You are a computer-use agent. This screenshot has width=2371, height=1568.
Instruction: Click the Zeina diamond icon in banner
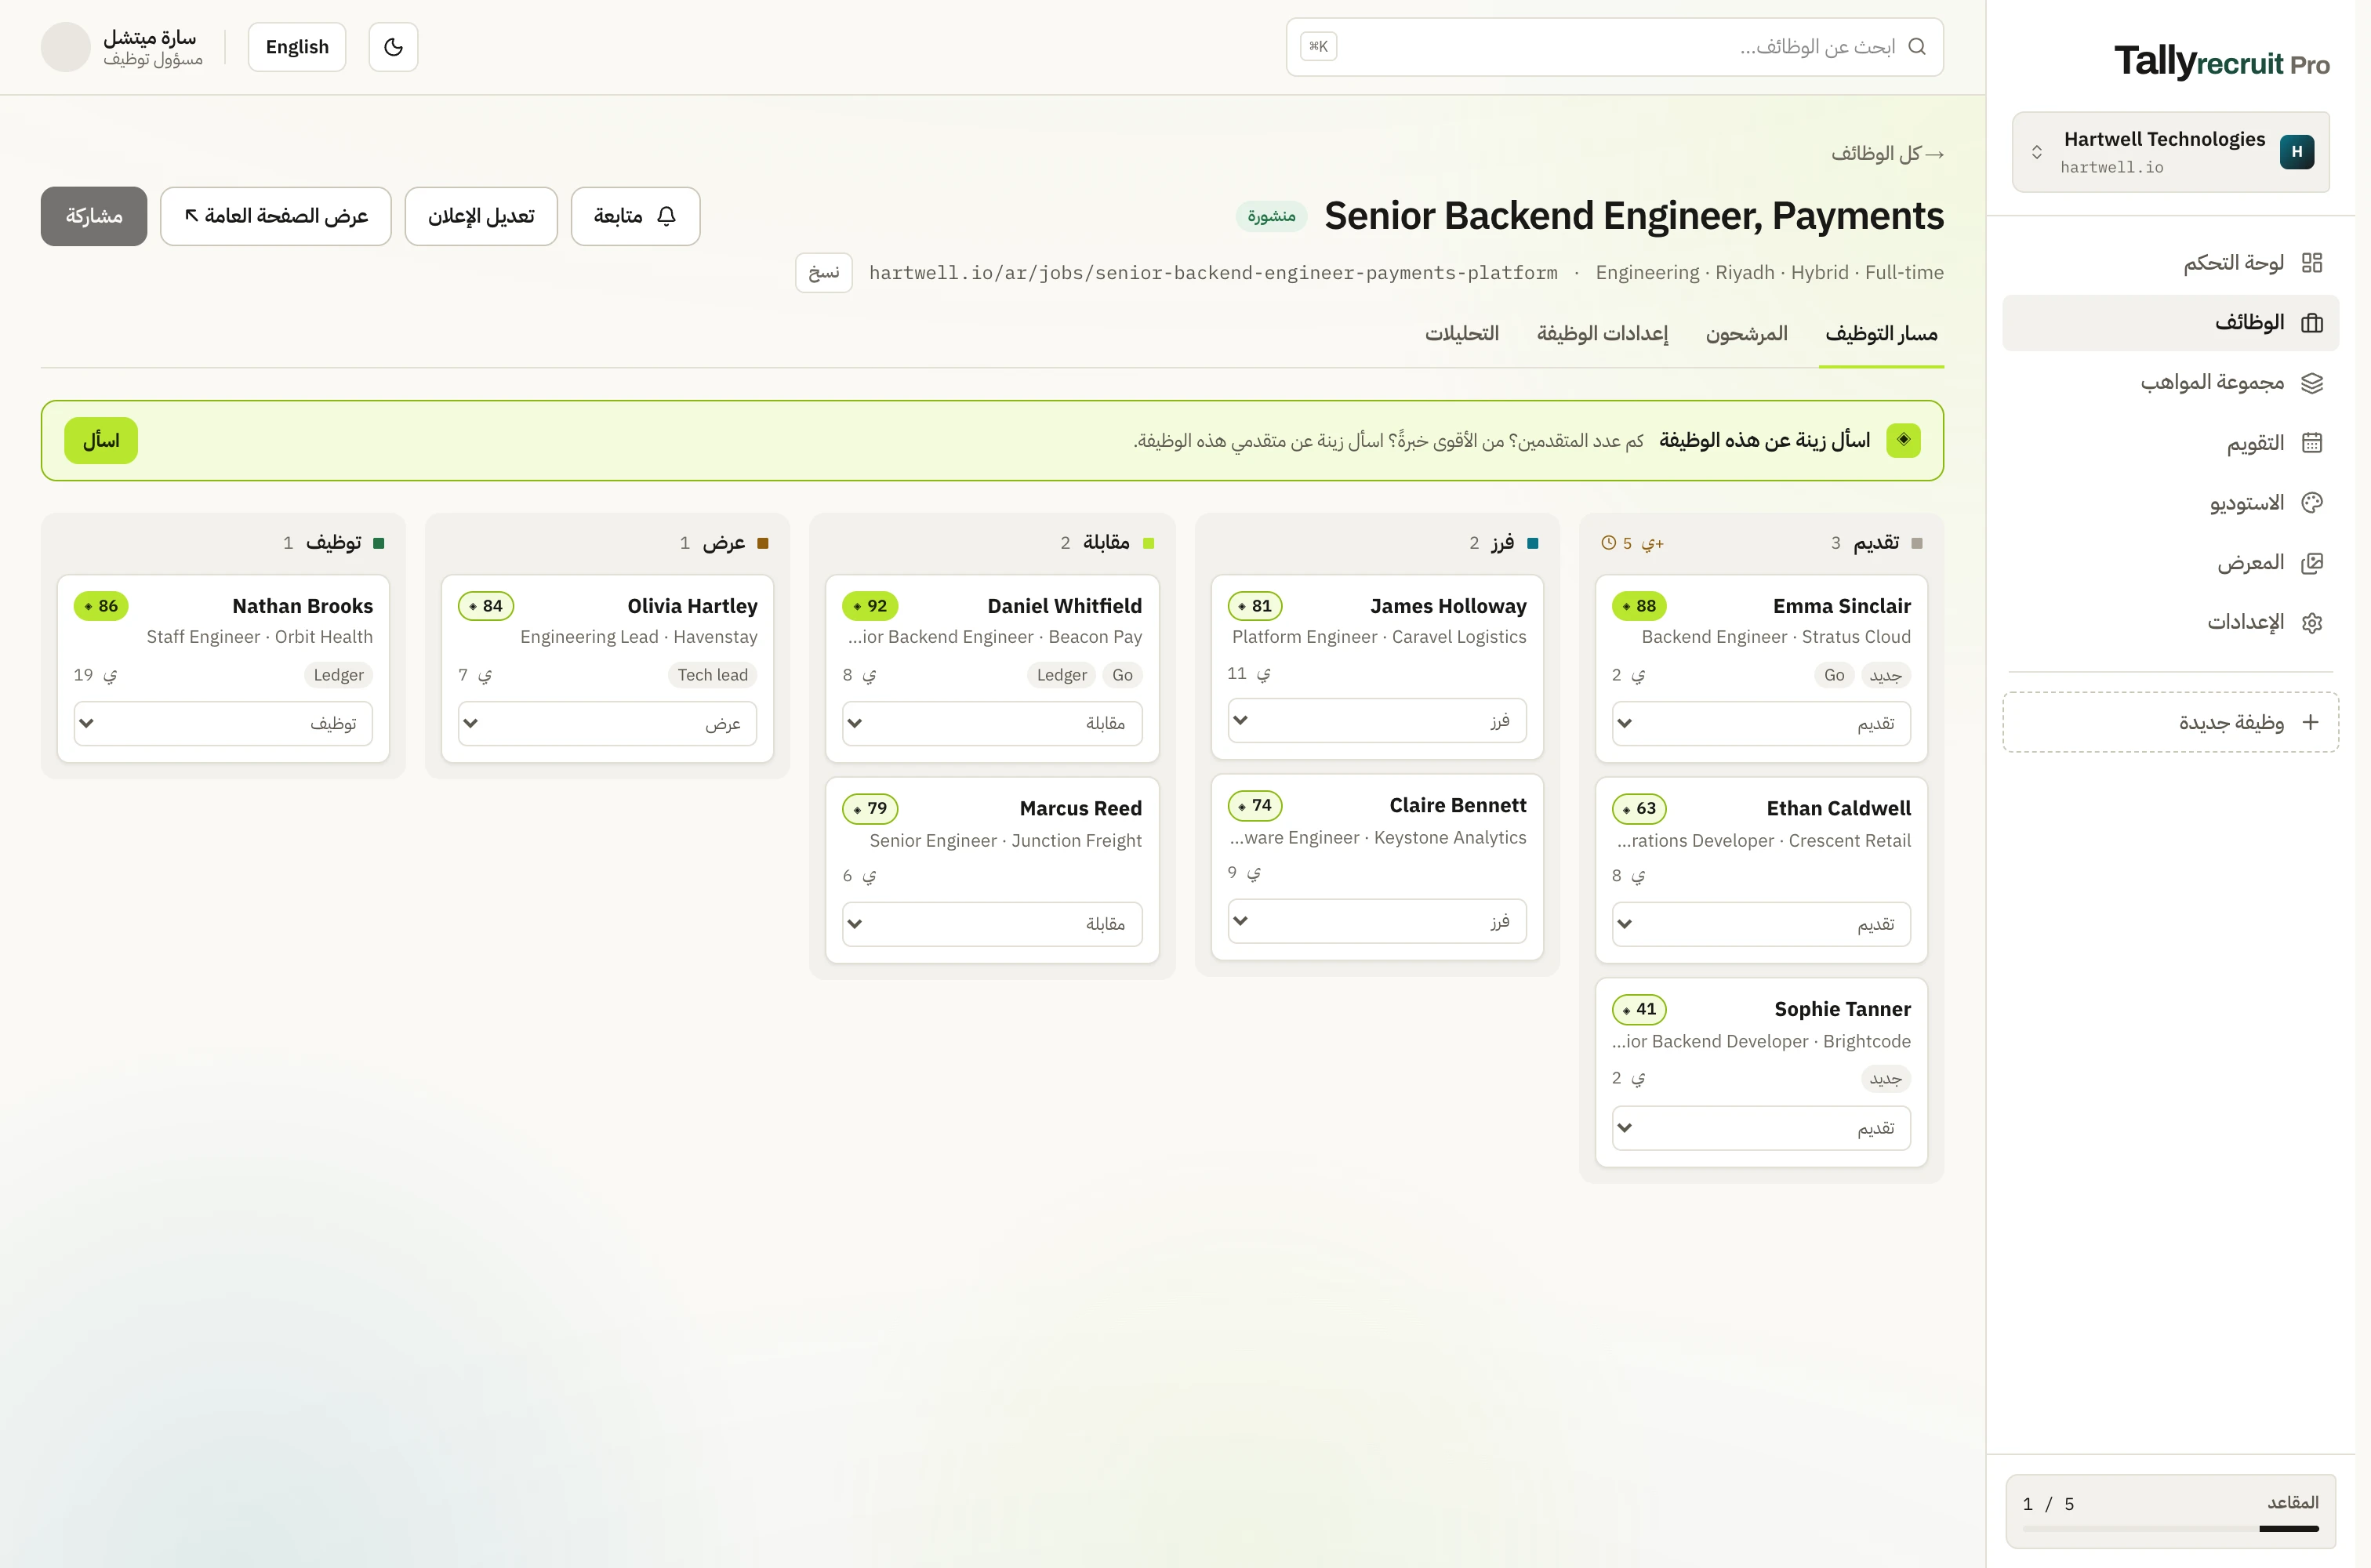tap(1903, 440)
